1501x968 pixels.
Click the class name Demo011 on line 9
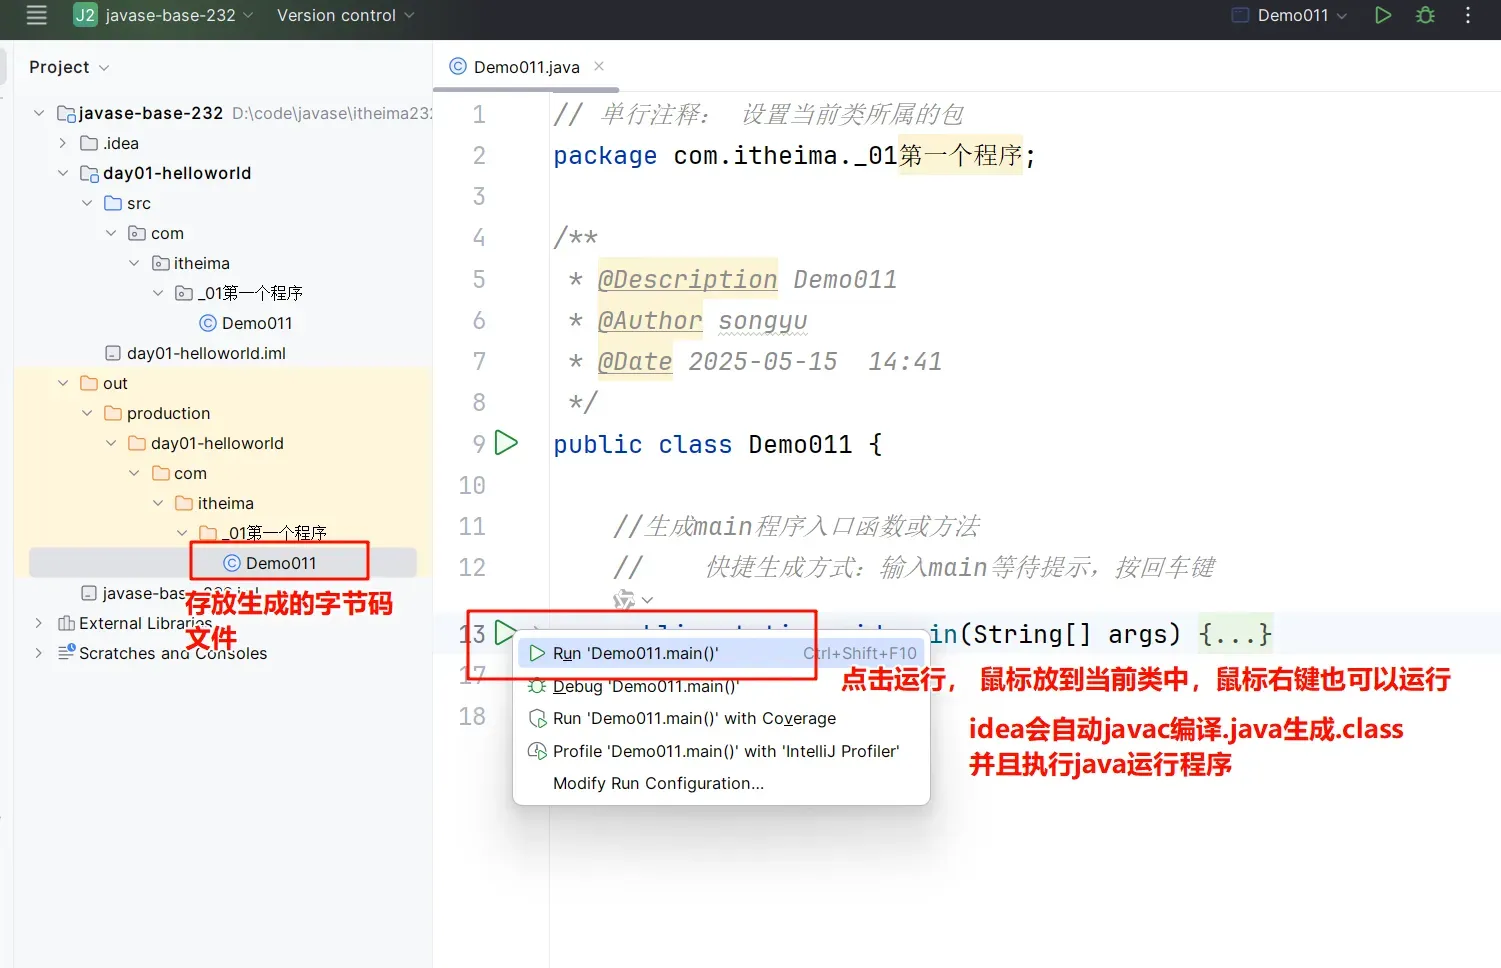[800, 444]
